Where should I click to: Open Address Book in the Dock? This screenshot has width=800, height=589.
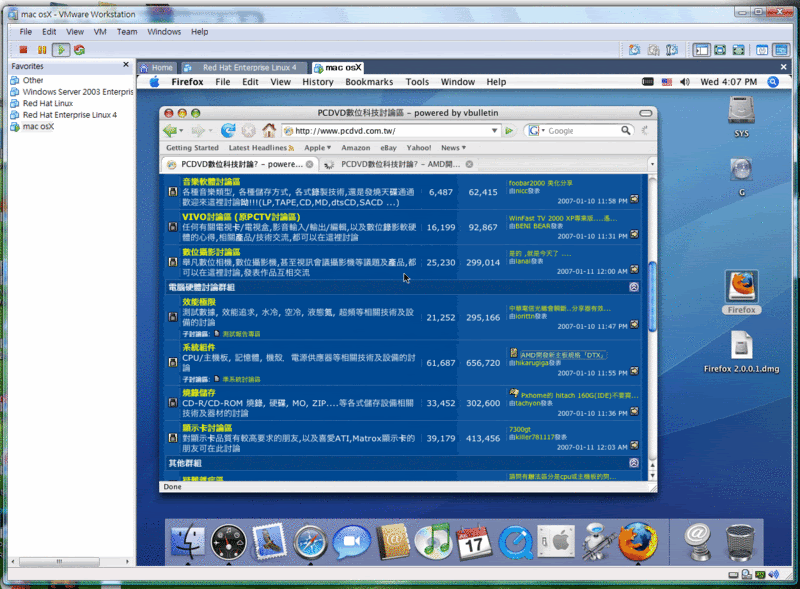[x=393, y=541]
